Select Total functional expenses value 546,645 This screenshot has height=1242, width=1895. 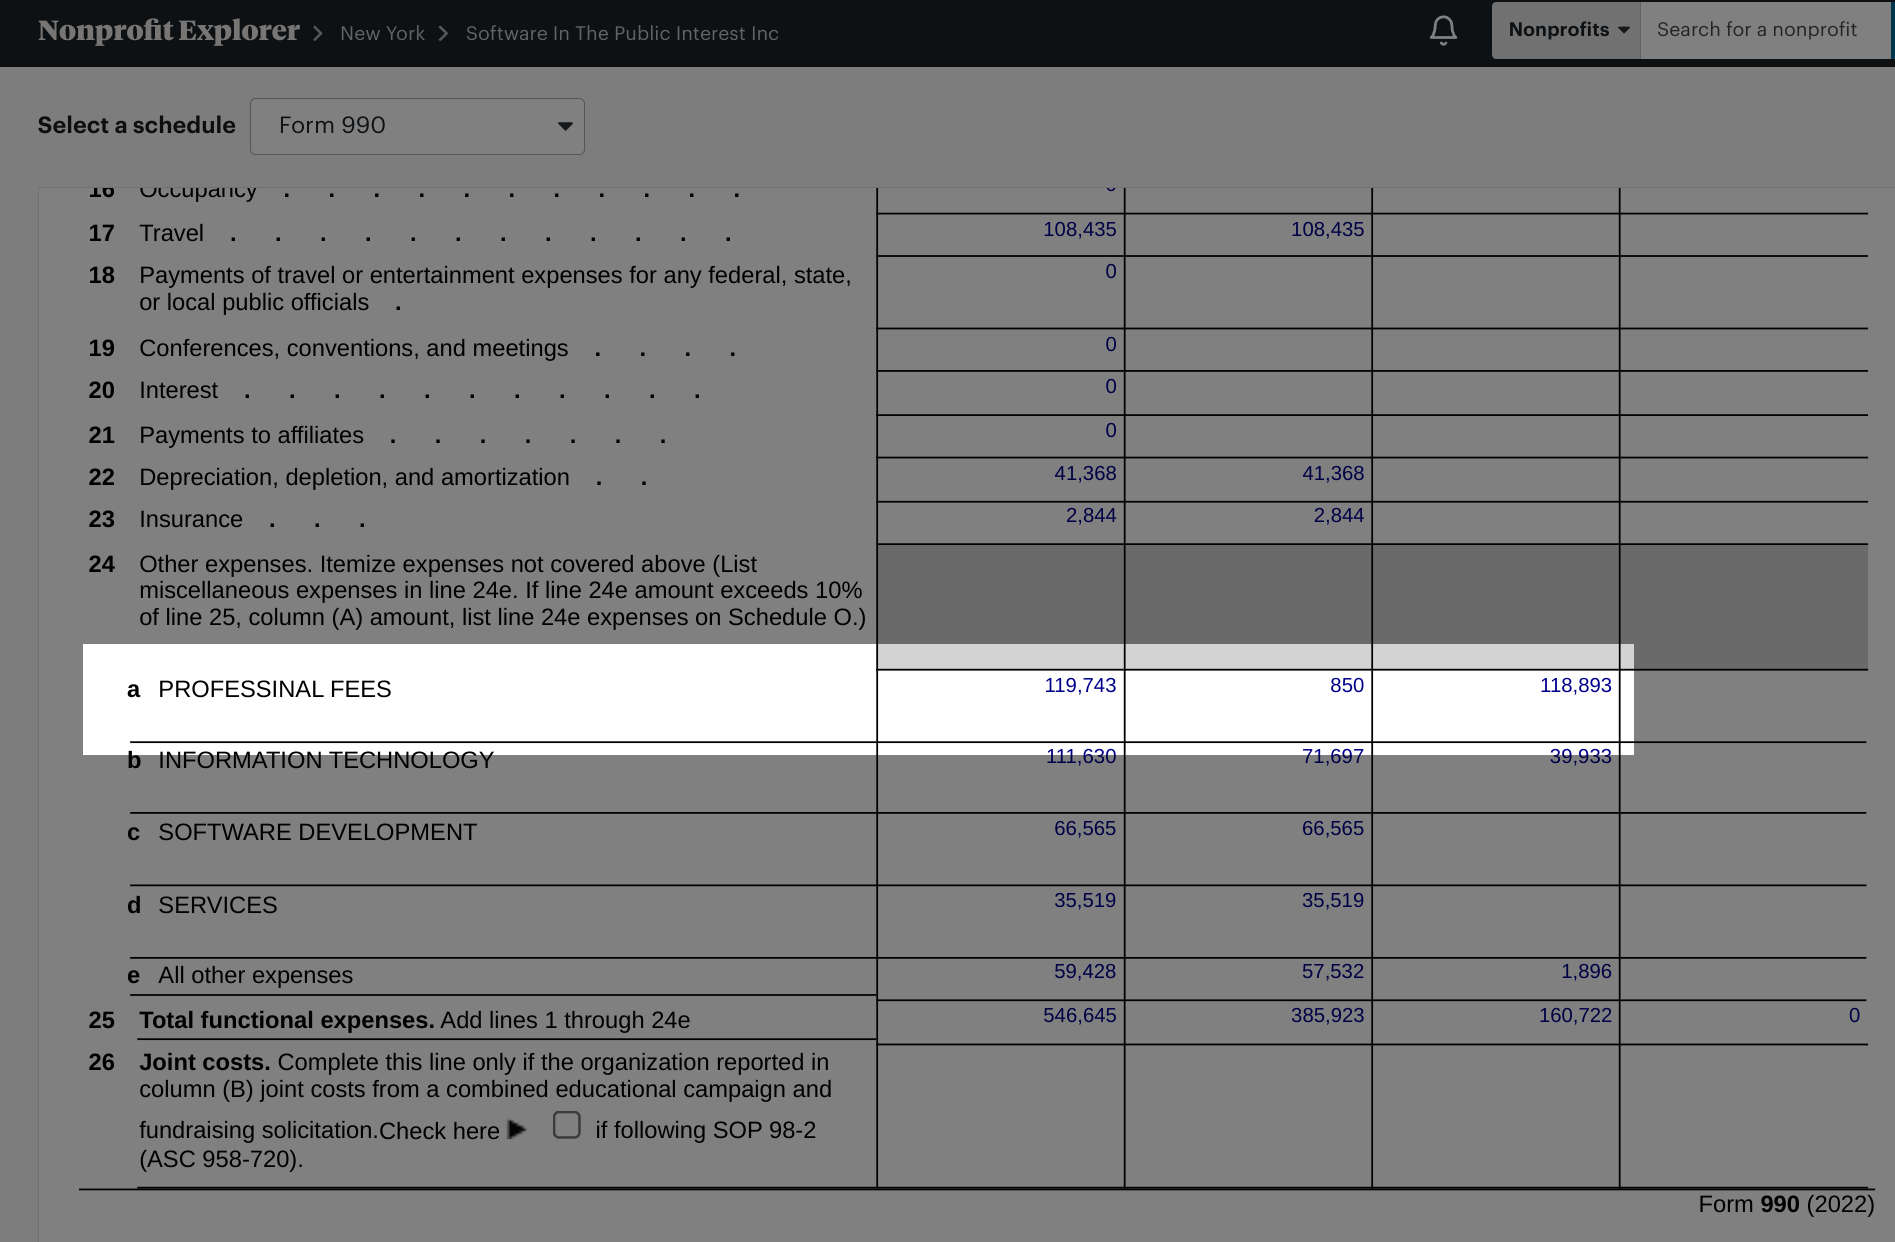[x=1079, y=1015]
